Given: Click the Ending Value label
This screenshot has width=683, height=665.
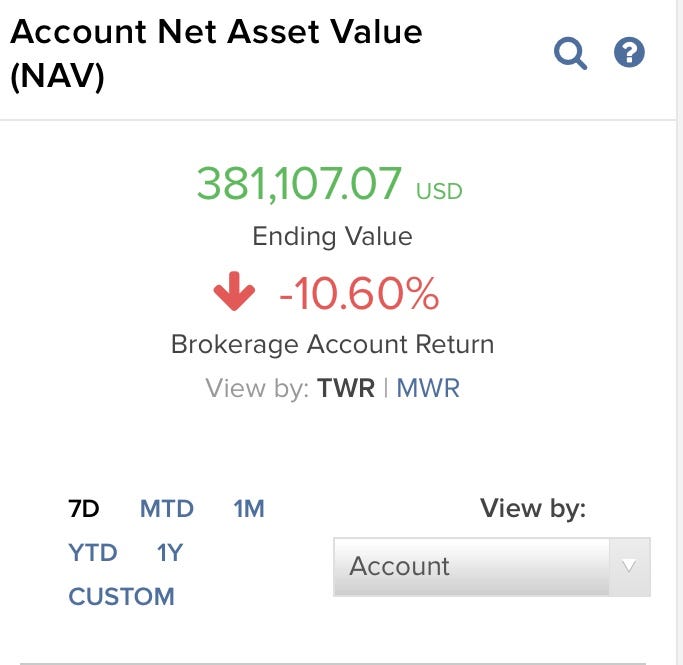Looking at the screenshot, I should coord(332,236).
